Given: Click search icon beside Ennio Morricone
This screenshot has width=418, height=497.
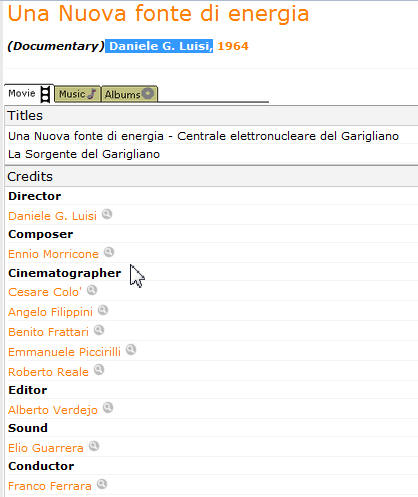Looking at the screenshot, I should coord(109,252).
